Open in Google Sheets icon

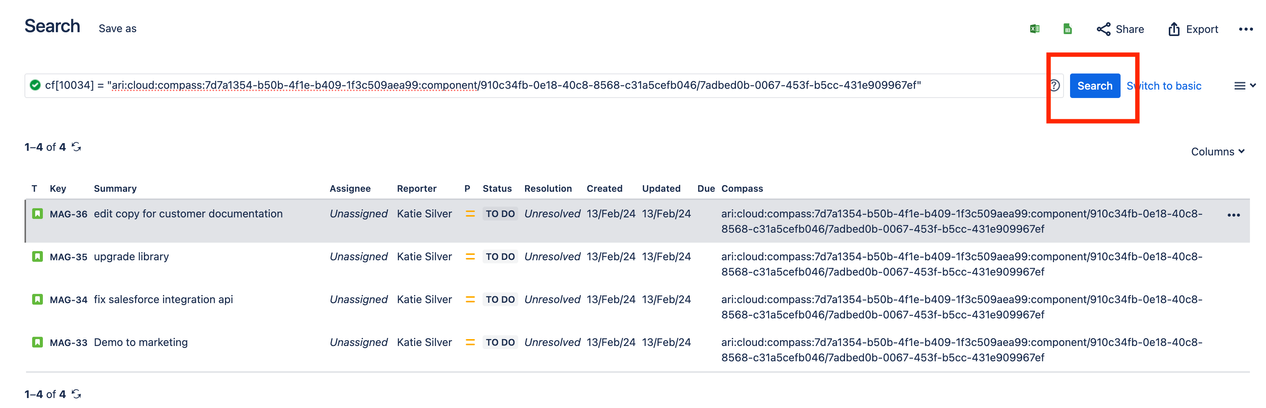pos(1068,29)
